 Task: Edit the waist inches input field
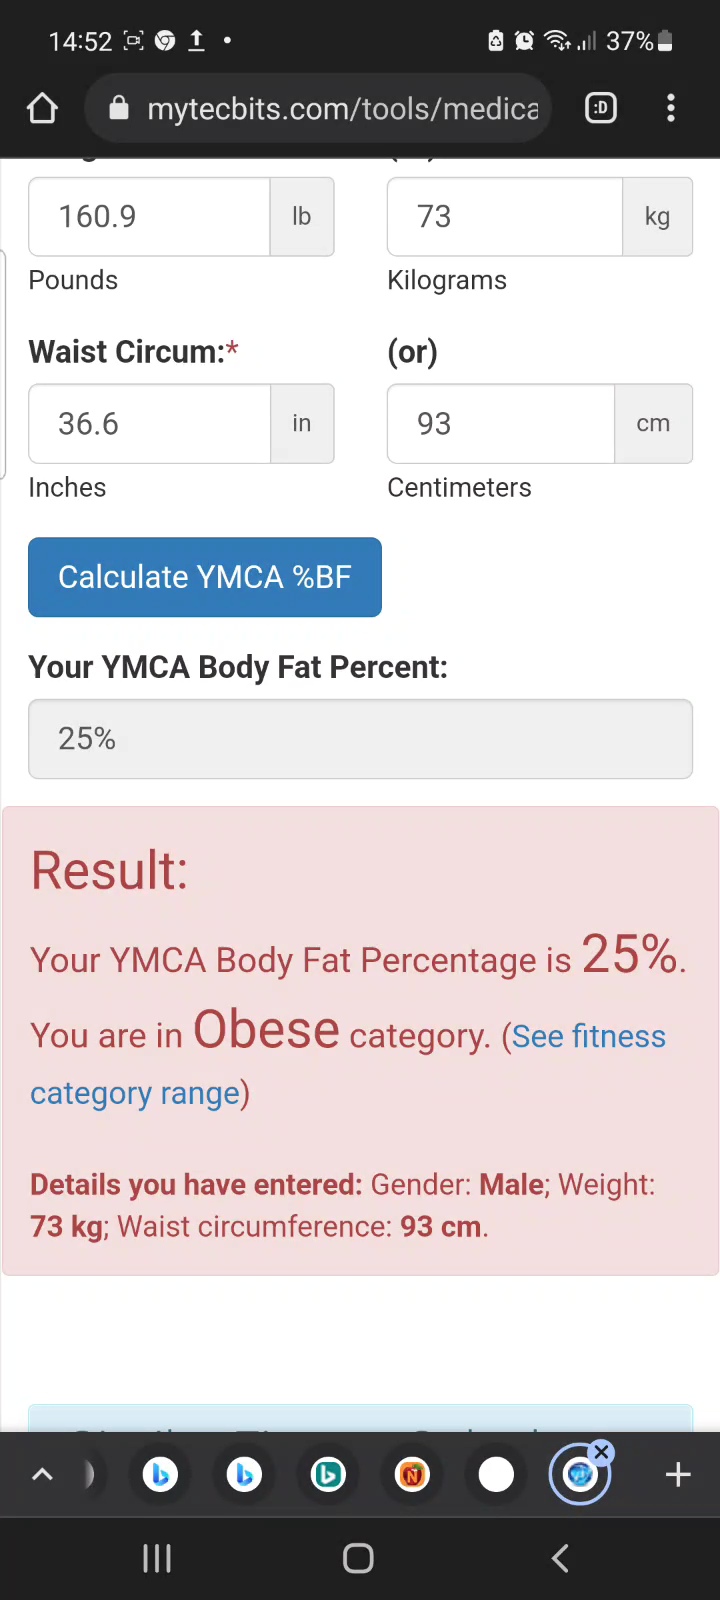150,424
